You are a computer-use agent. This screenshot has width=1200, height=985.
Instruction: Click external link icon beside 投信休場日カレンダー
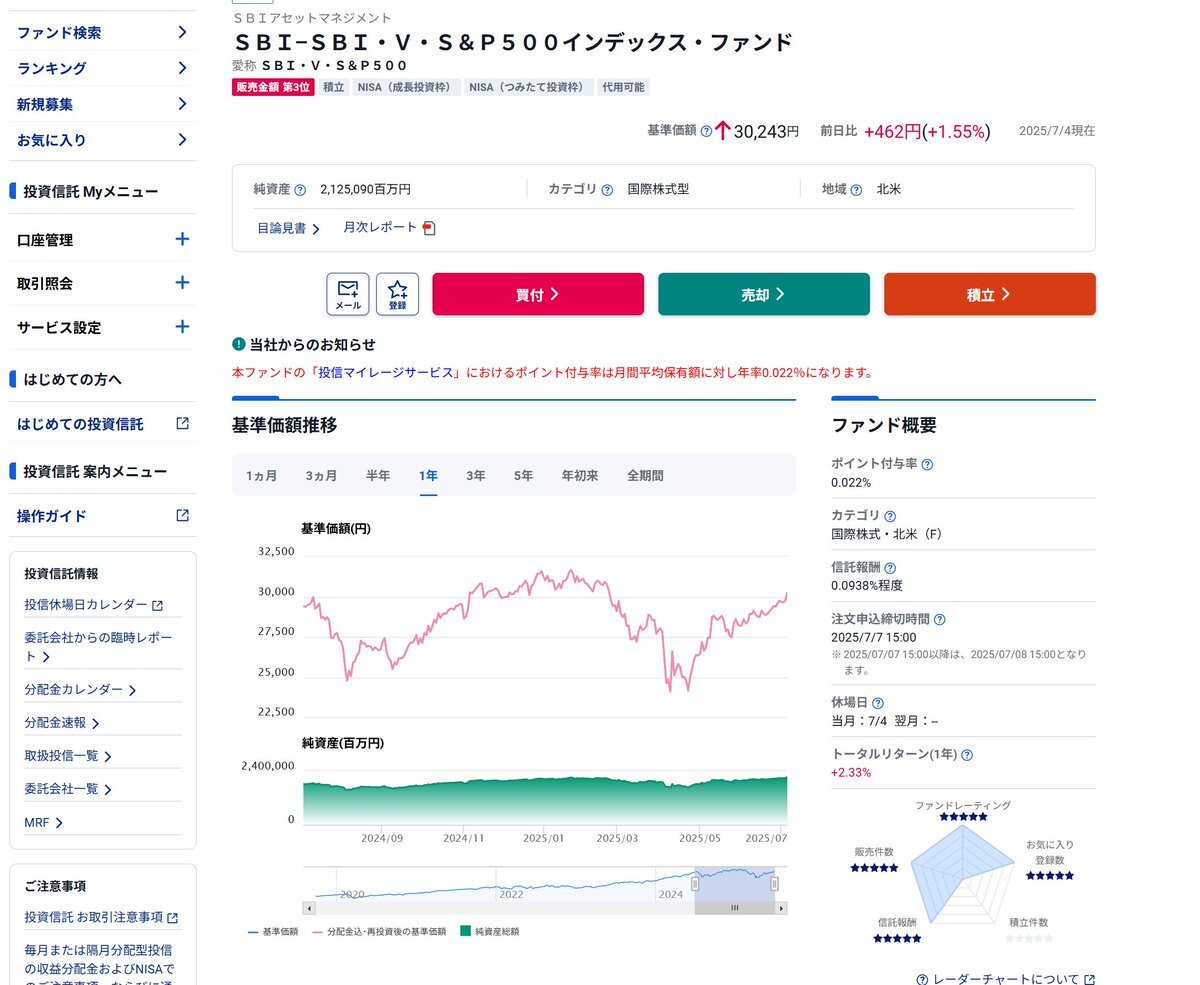(x=157, y=605)
